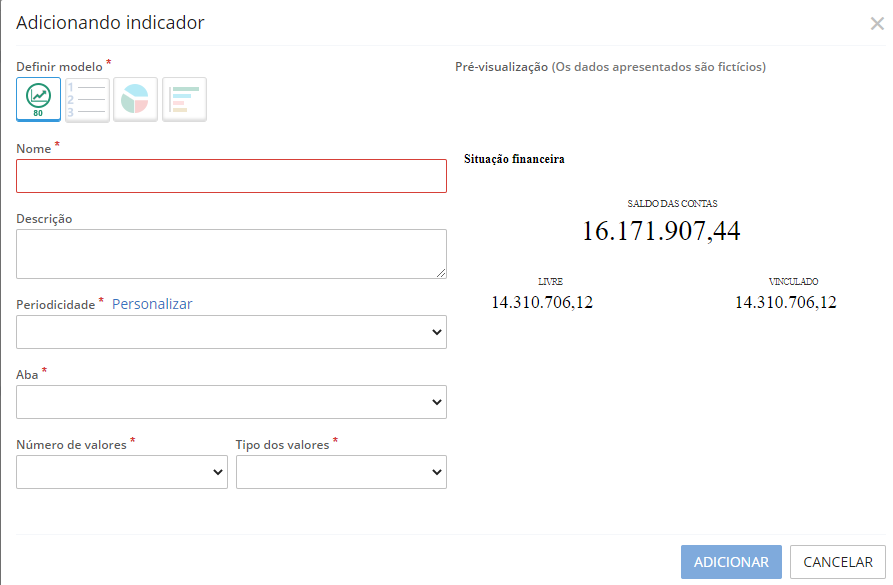Click the Situação financeira preview title
This screenshot has width=893, height=585.
pos(514,158)
